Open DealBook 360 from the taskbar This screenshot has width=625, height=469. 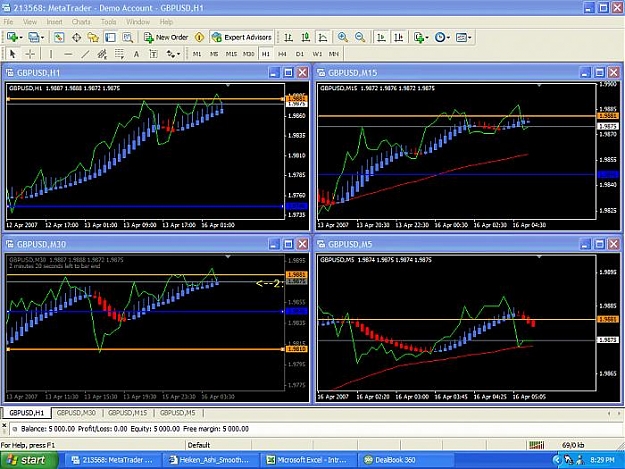[x=405, y=460]
